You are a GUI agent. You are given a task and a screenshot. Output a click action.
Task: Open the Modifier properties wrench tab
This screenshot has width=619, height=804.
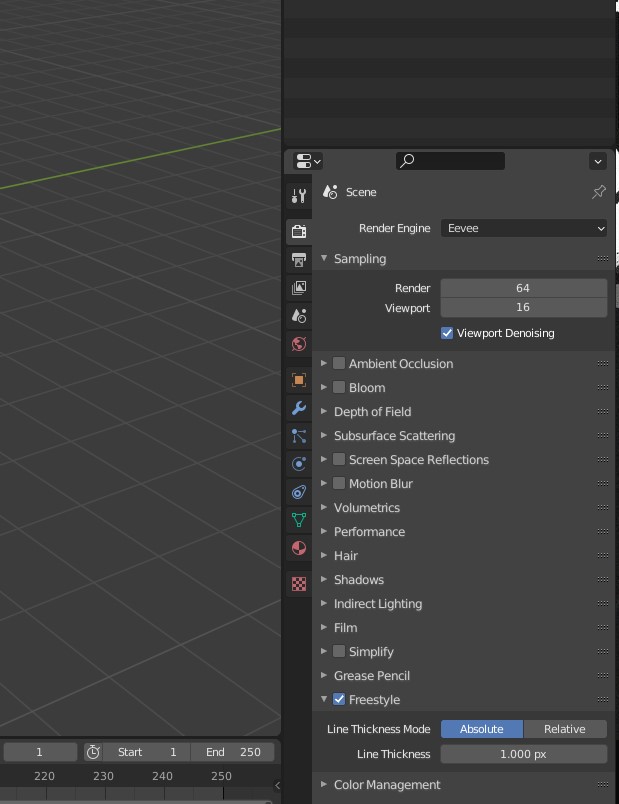point(299,408)
